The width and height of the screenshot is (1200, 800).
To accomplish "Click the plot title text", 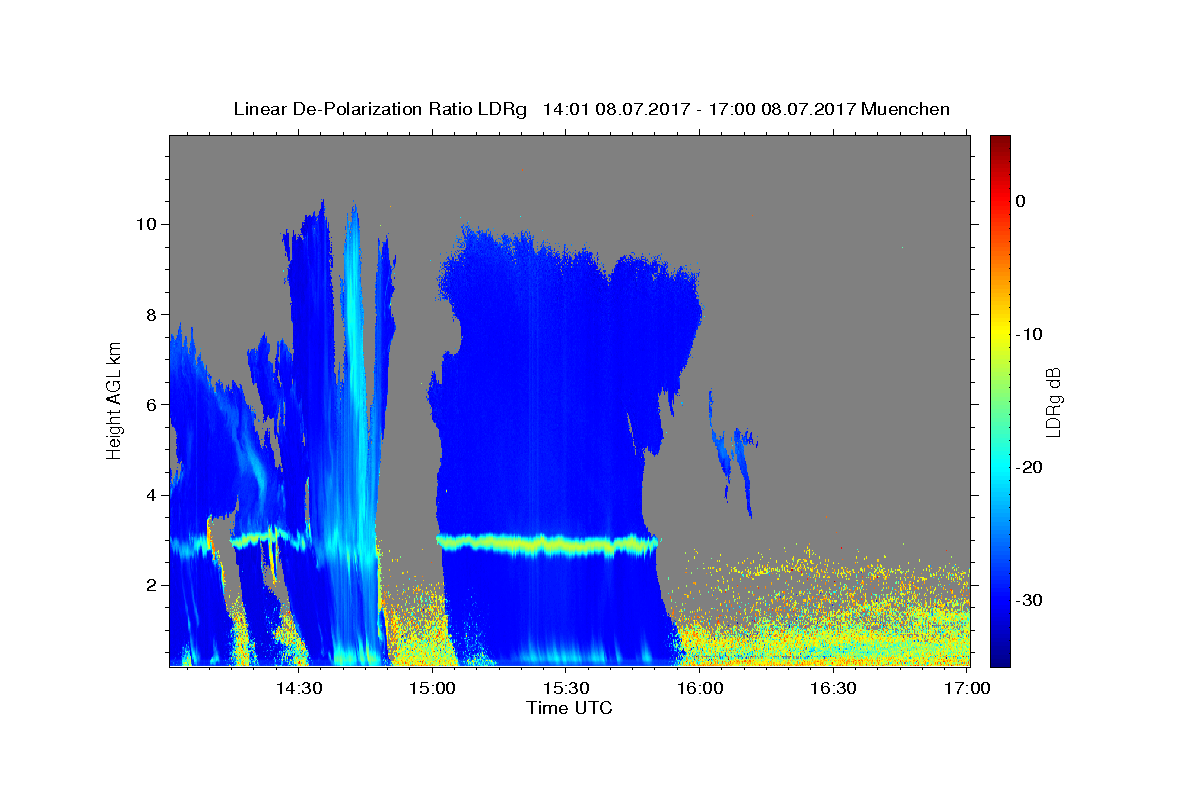I will [591, 109].
